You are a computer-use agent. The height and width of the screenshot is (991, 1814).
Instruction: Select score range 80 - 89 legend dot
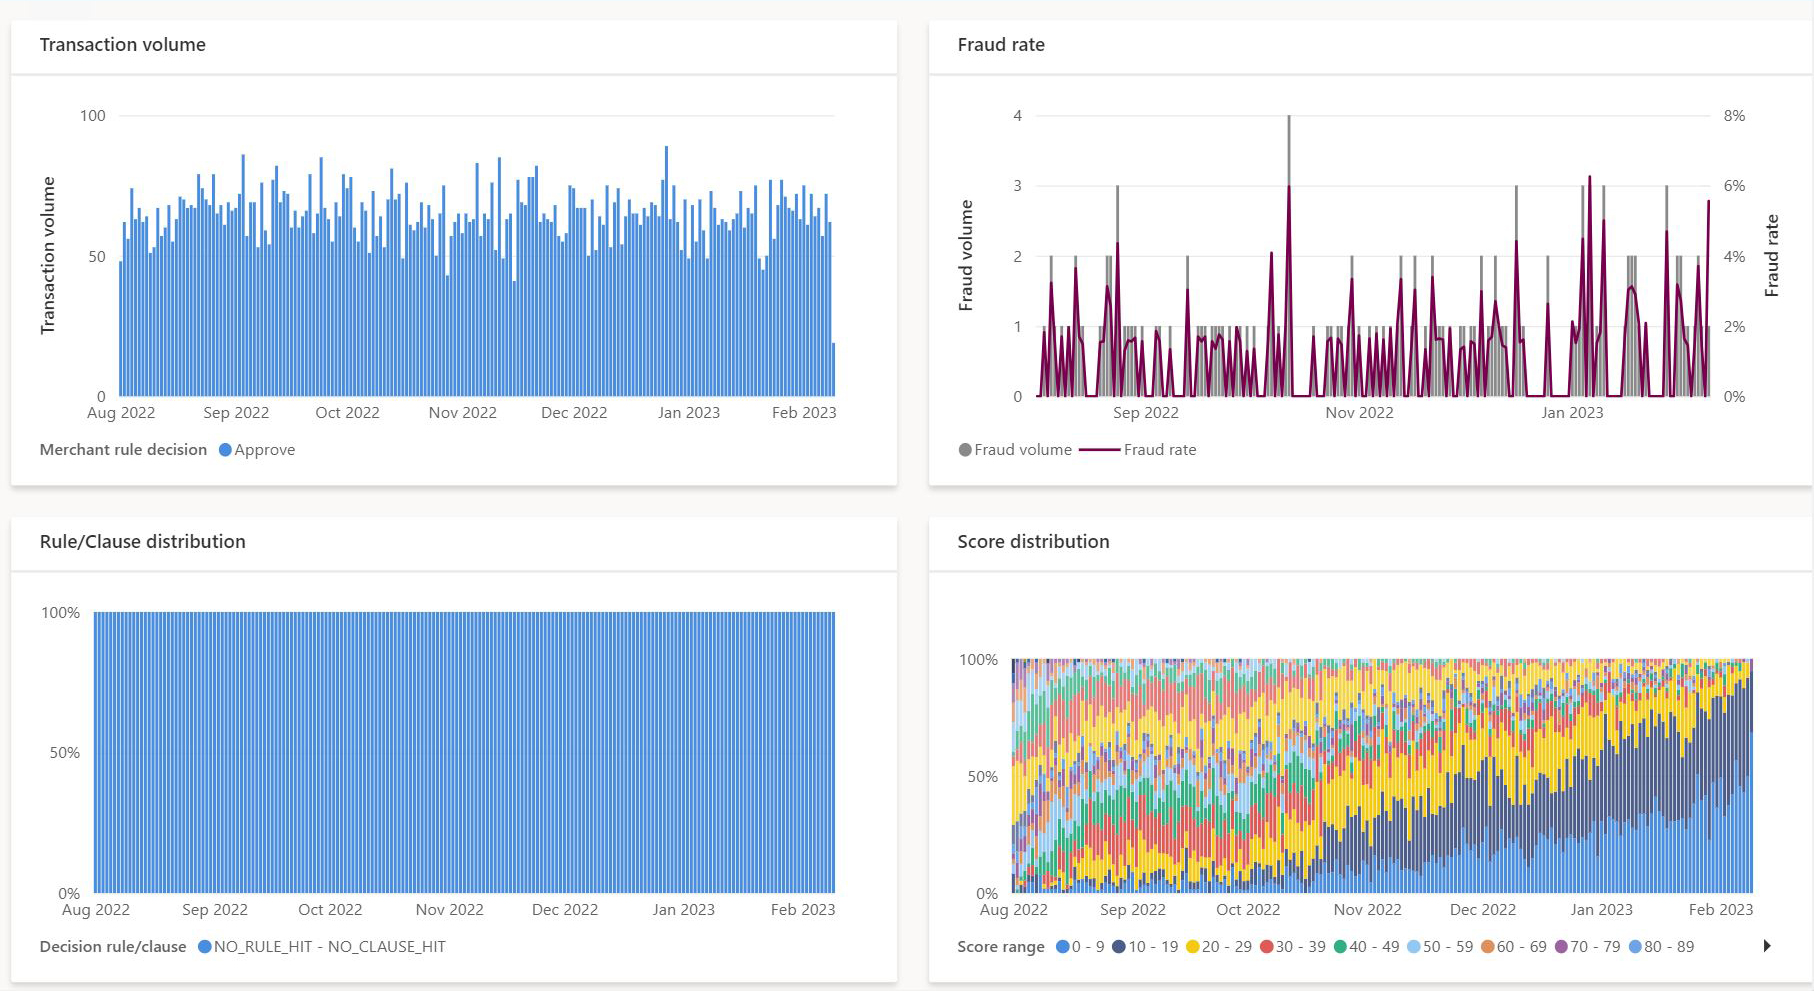tap(1635, 947)
